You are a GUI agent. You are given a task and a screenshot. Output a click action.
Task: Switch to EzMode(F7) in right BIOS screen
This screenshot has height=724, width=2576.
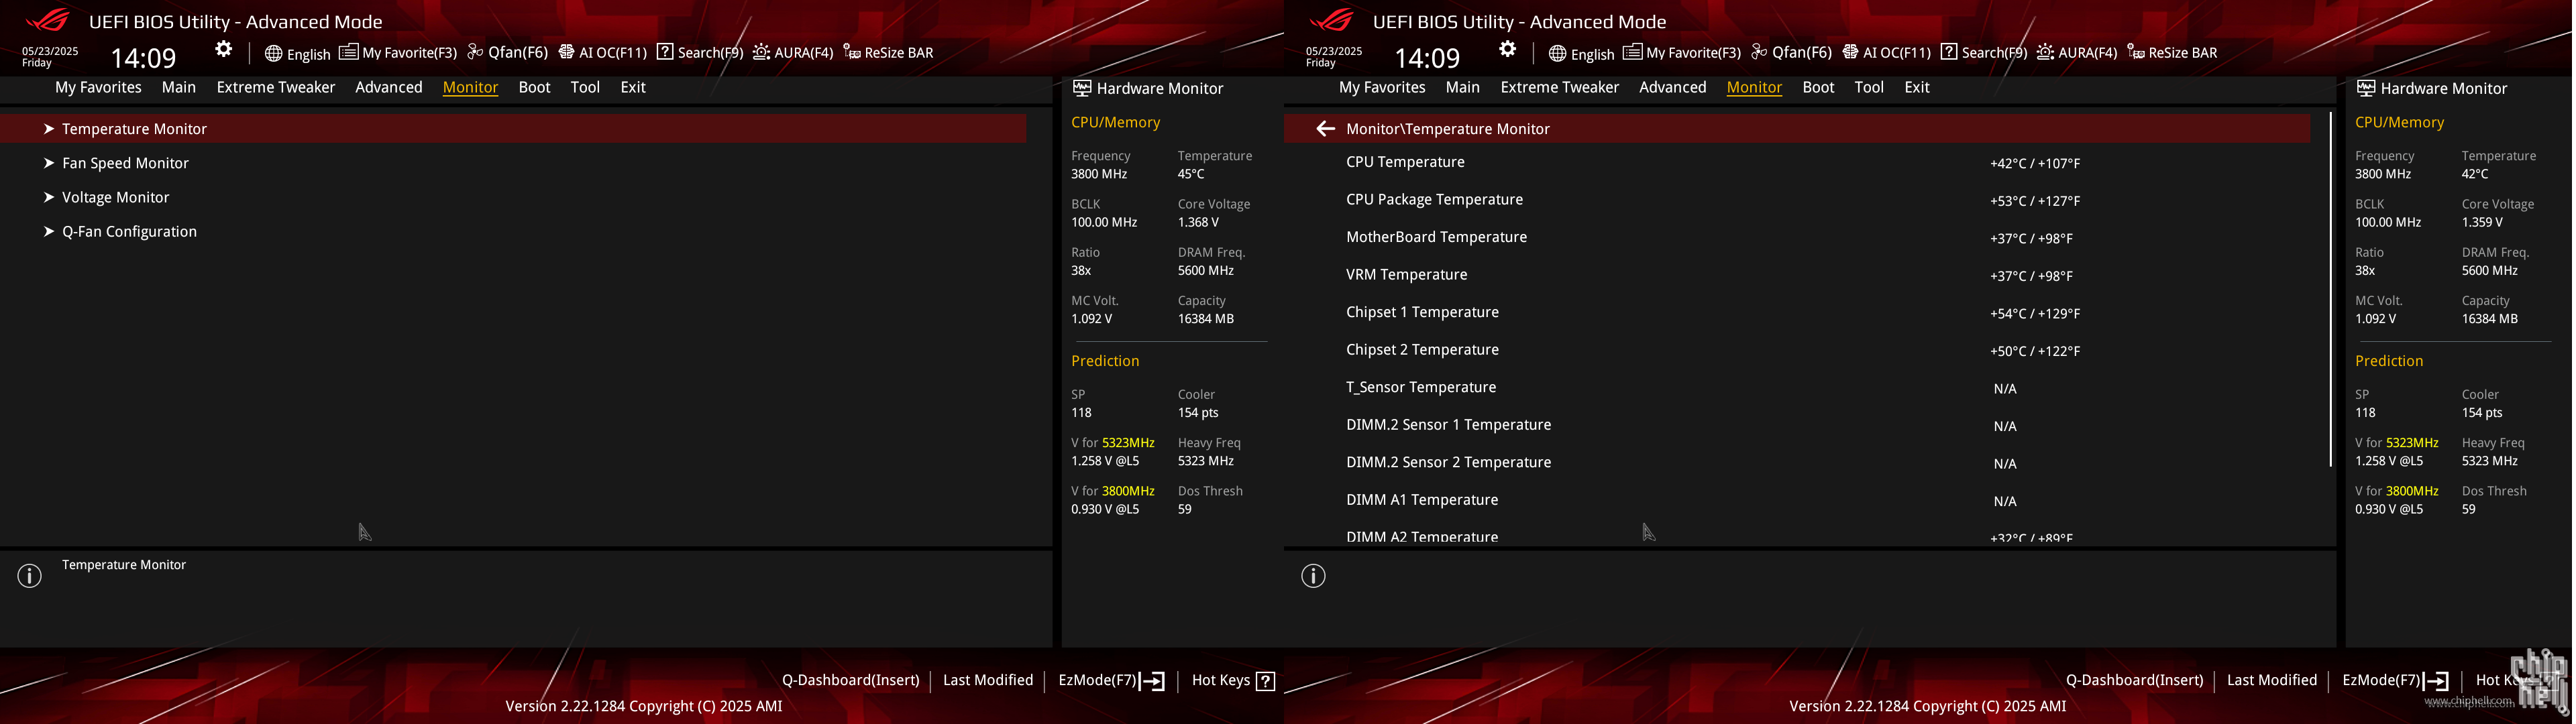(2395, 680)
